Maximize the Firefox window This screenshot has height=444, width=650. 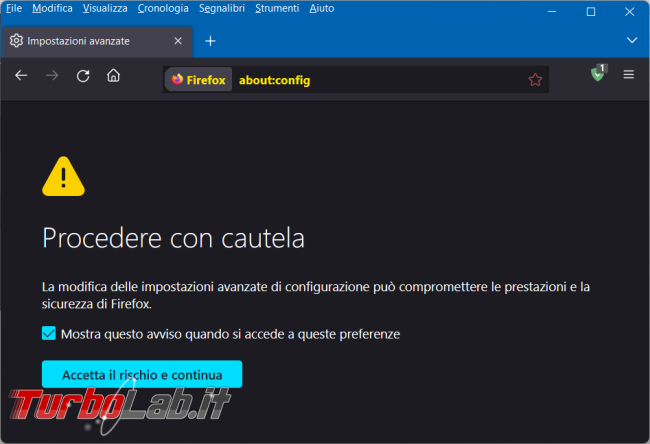tap(591, 12)
